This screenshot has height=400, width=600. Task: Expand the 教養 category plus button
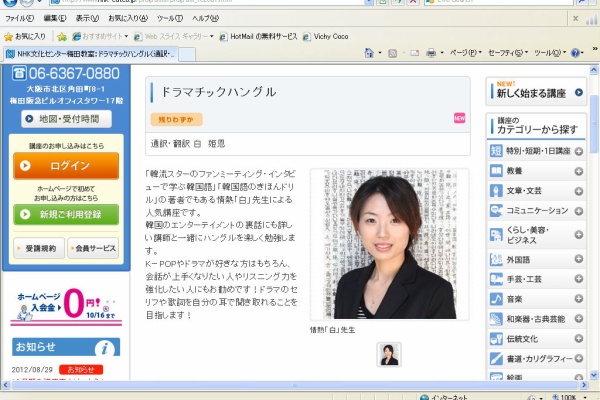[x=579, y=171]
